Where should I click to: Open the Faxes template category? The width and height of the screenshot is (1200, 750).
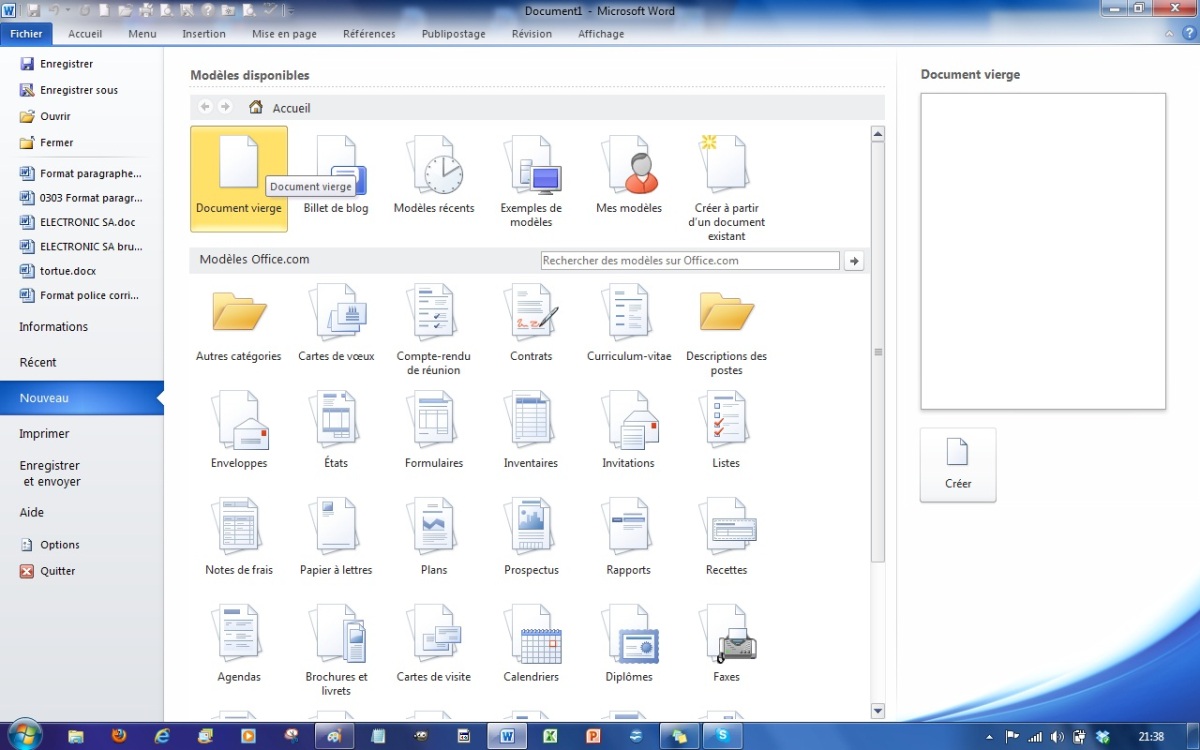(727, 645)
